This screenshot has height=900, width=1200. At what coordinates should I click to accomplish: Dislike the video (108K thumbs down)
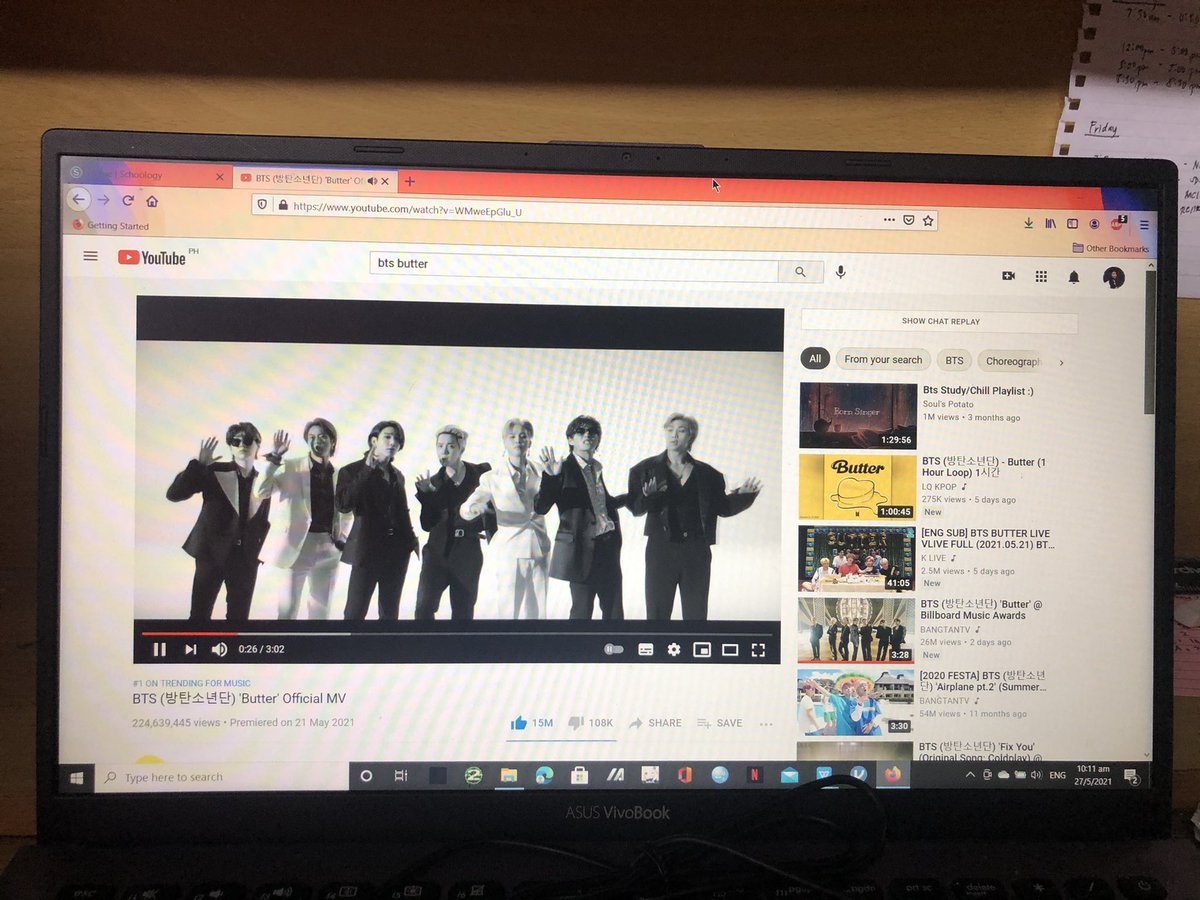(590, 722)
